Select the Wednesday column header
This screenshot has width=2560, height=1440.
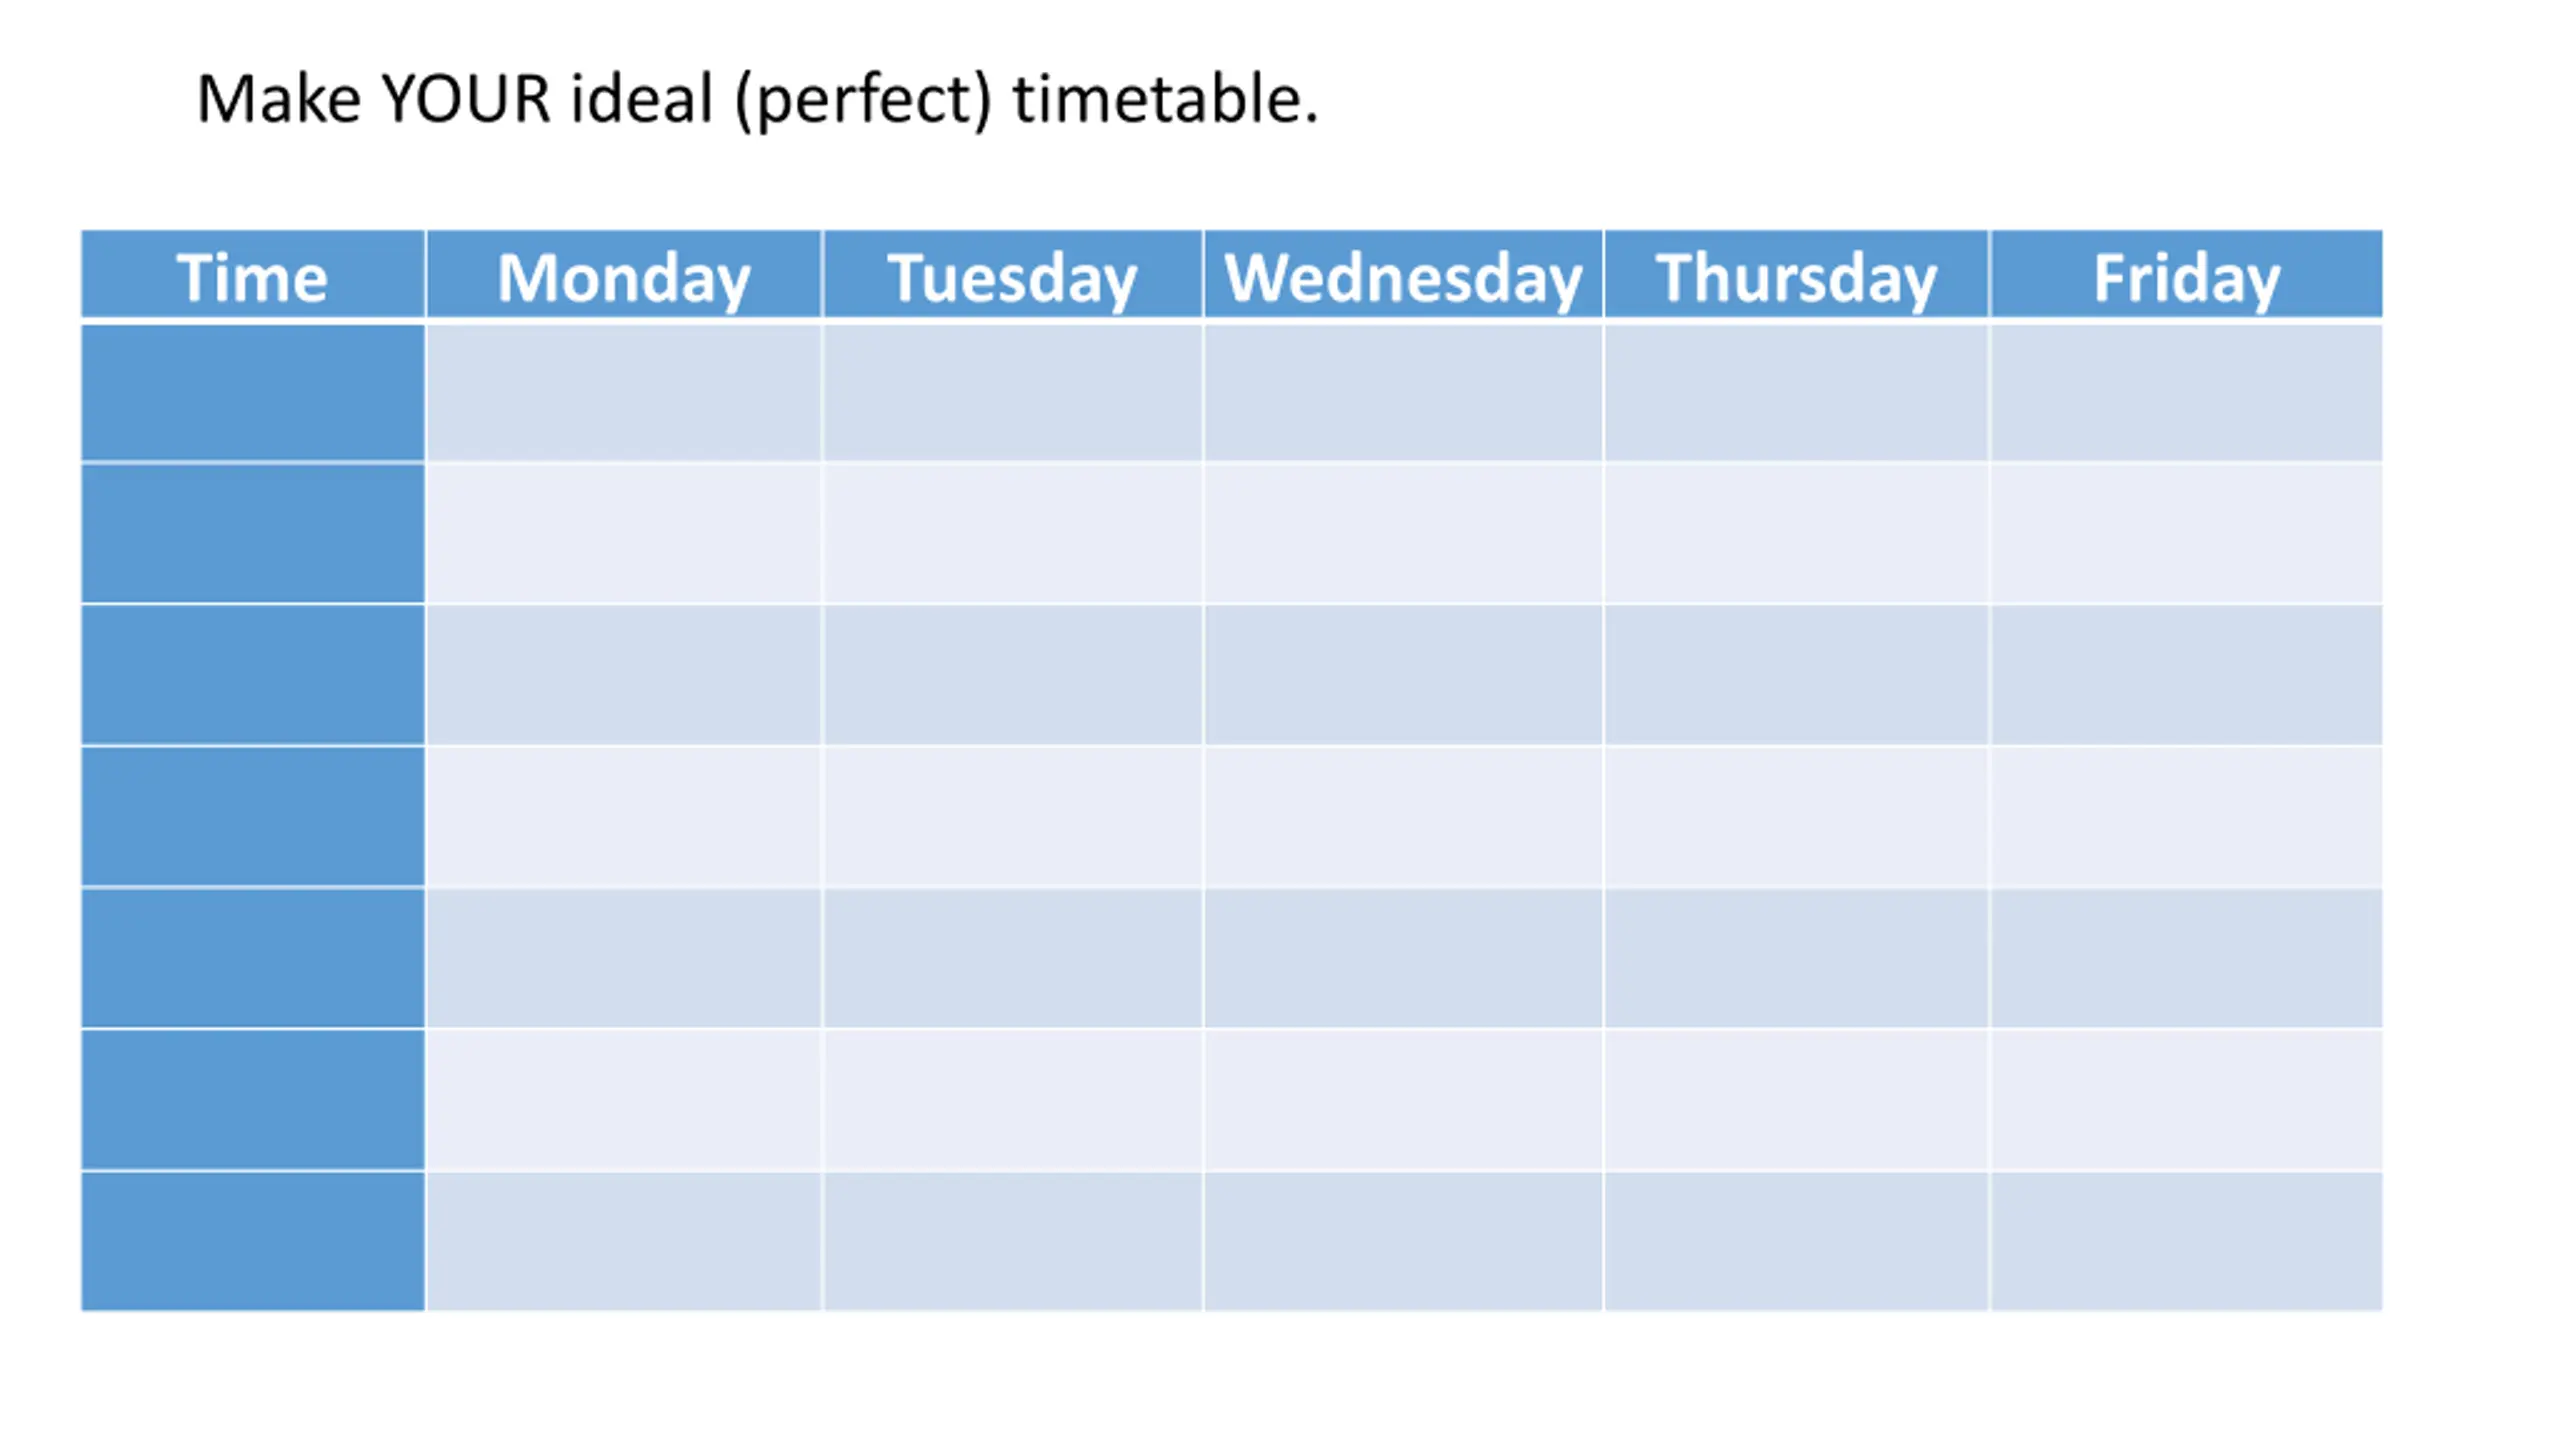click(x=1402, y=275)
